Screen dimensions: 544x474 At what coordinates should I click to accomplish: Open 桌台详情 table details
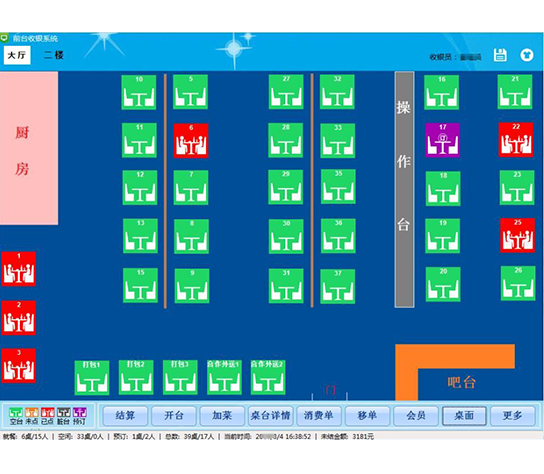(270, 415)
